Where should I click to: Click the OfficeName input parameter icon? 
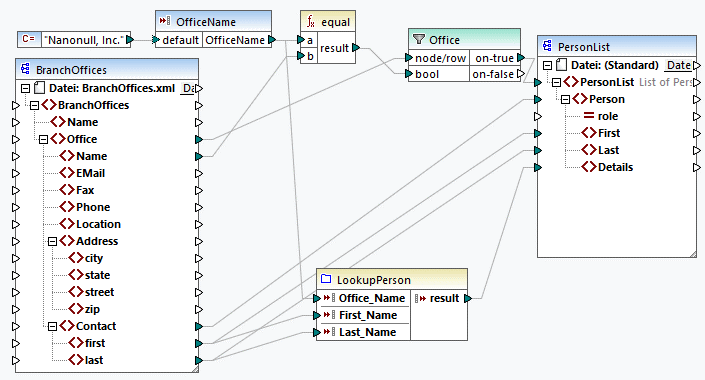tap(165, 21)
